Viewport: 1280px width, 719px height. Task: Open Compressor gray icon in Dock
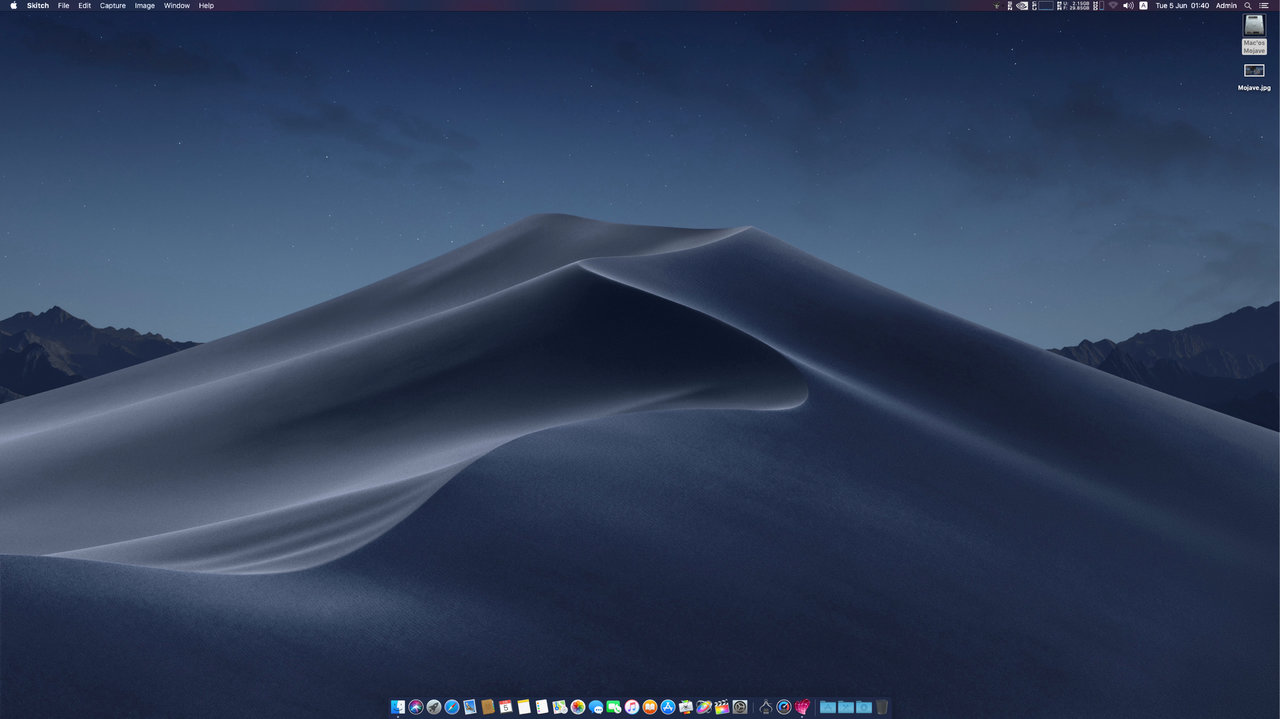pos(740,707)
